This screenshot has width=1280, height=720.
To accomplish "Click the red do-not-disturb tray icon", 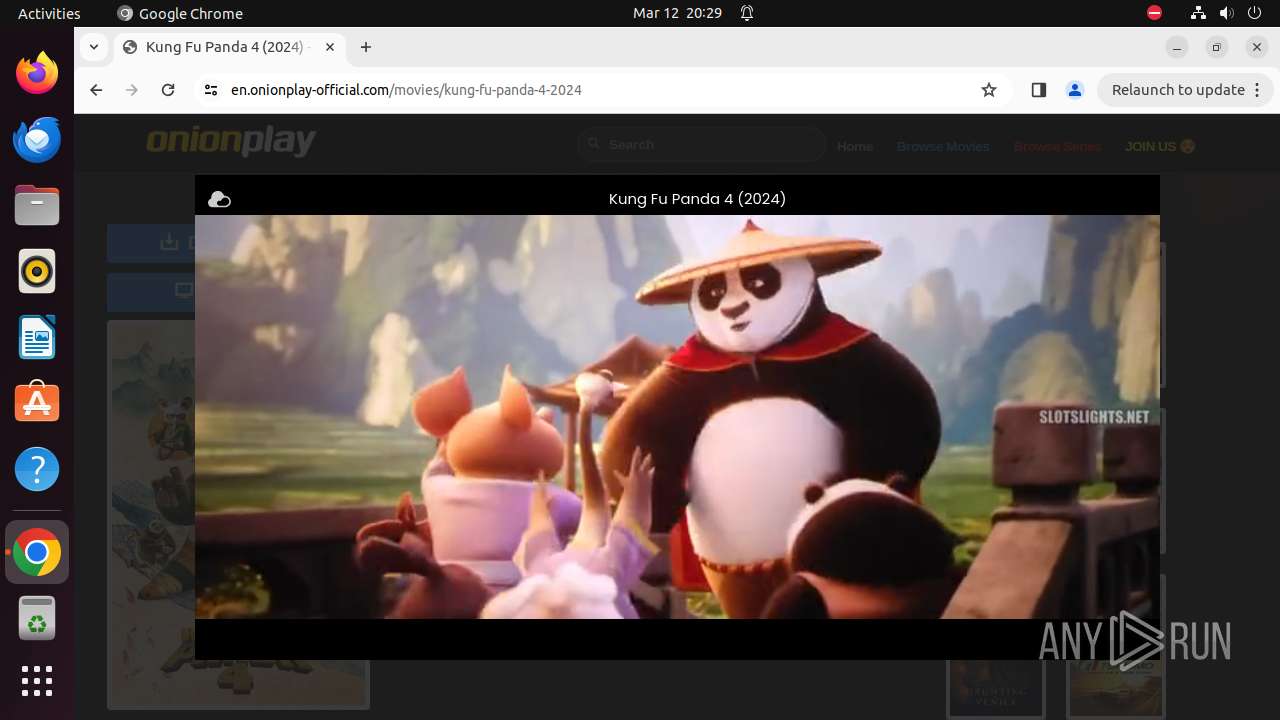I will pos(1154,13).
